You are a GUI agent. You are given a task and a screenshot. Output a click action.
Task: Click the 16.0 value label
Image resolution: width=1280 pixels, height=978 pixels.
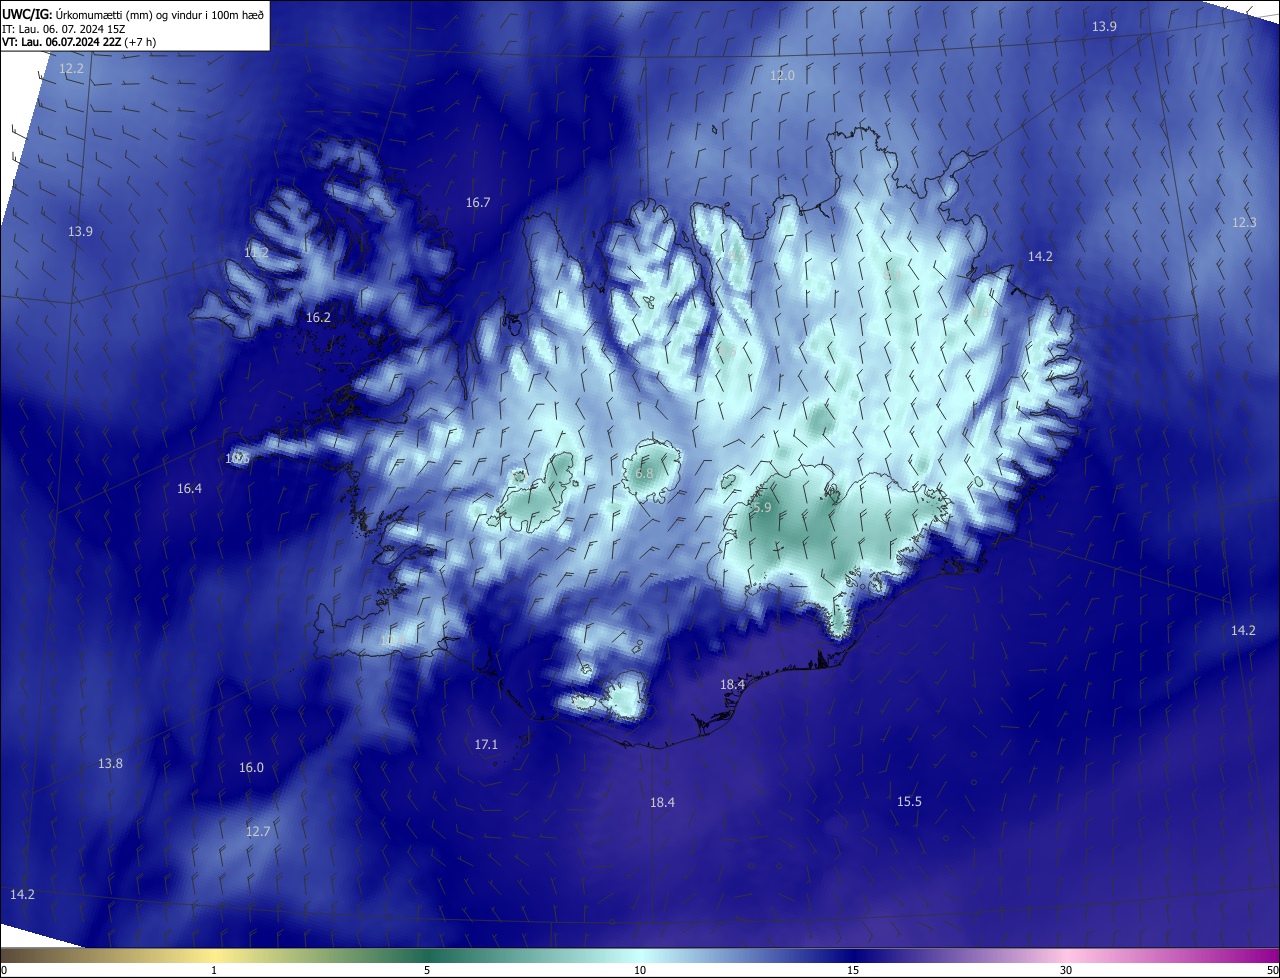[x=251, y=768]
